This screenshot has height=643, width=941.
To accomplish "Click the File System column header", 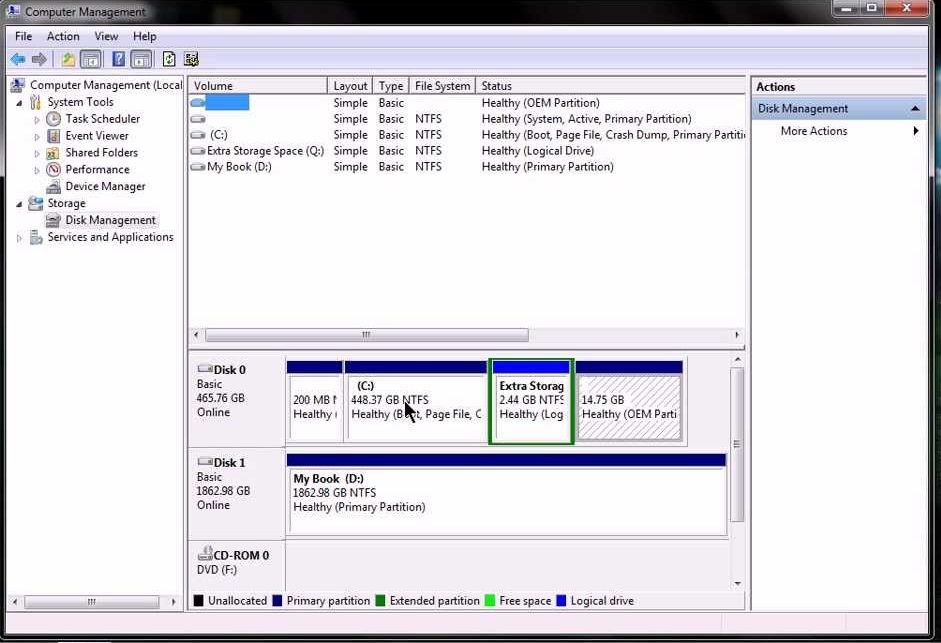I will click(442, 86).
